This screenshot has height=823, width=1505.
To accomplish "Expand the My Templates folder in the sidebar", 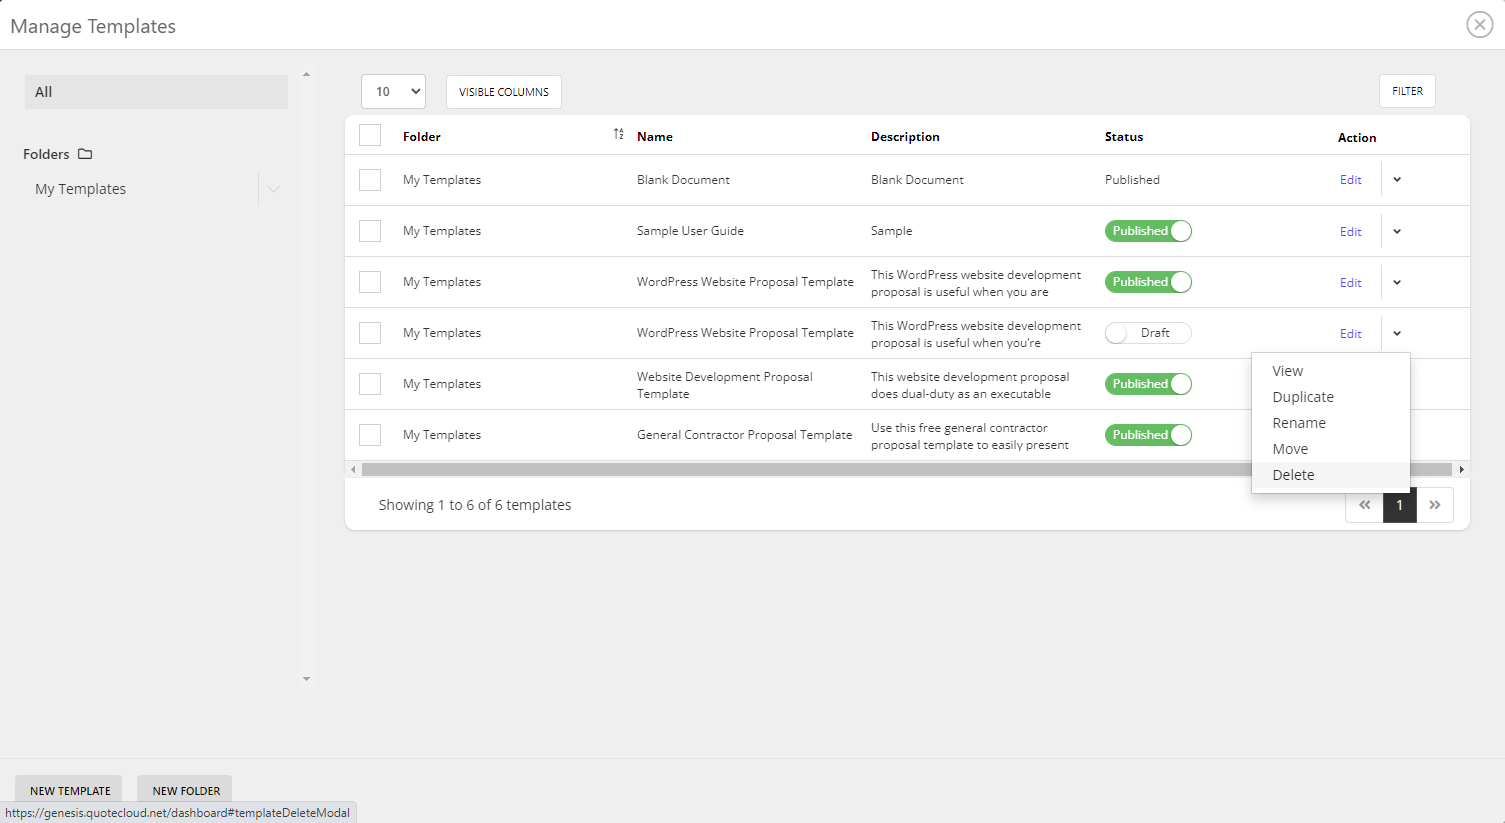I will pos(273,188).
